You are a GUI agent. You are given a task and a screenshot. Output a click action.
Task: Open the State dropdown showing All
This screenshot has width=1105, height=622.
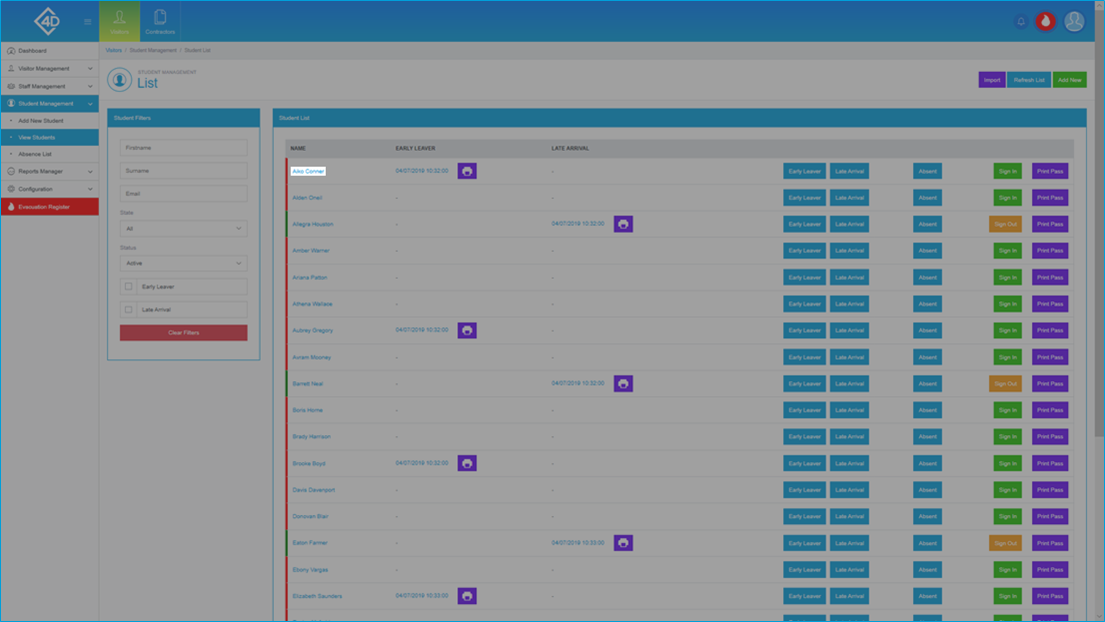click(183, 228)
